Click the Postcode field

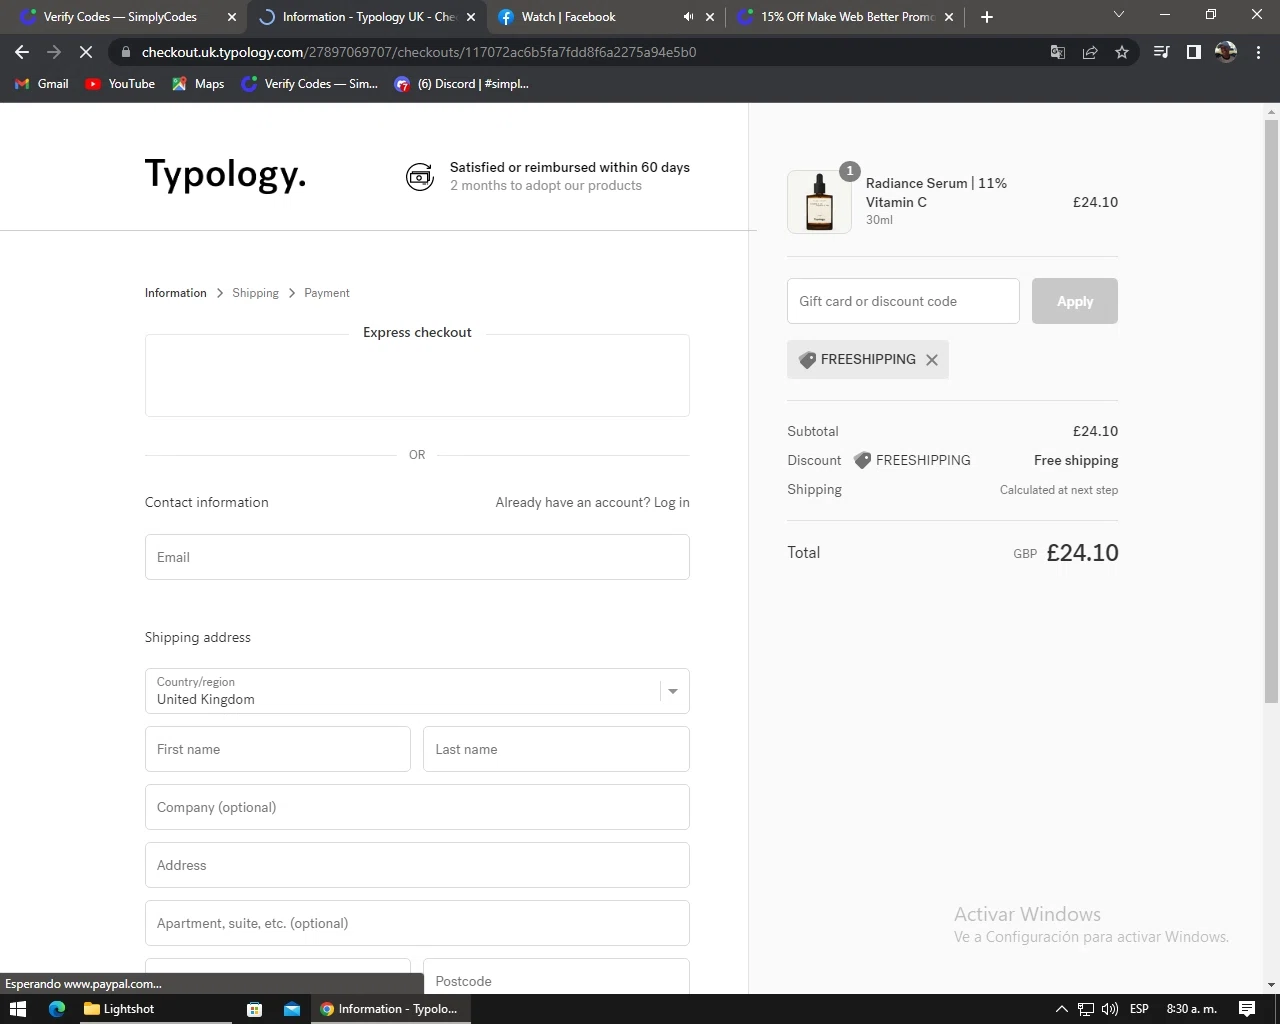(556, 976)
